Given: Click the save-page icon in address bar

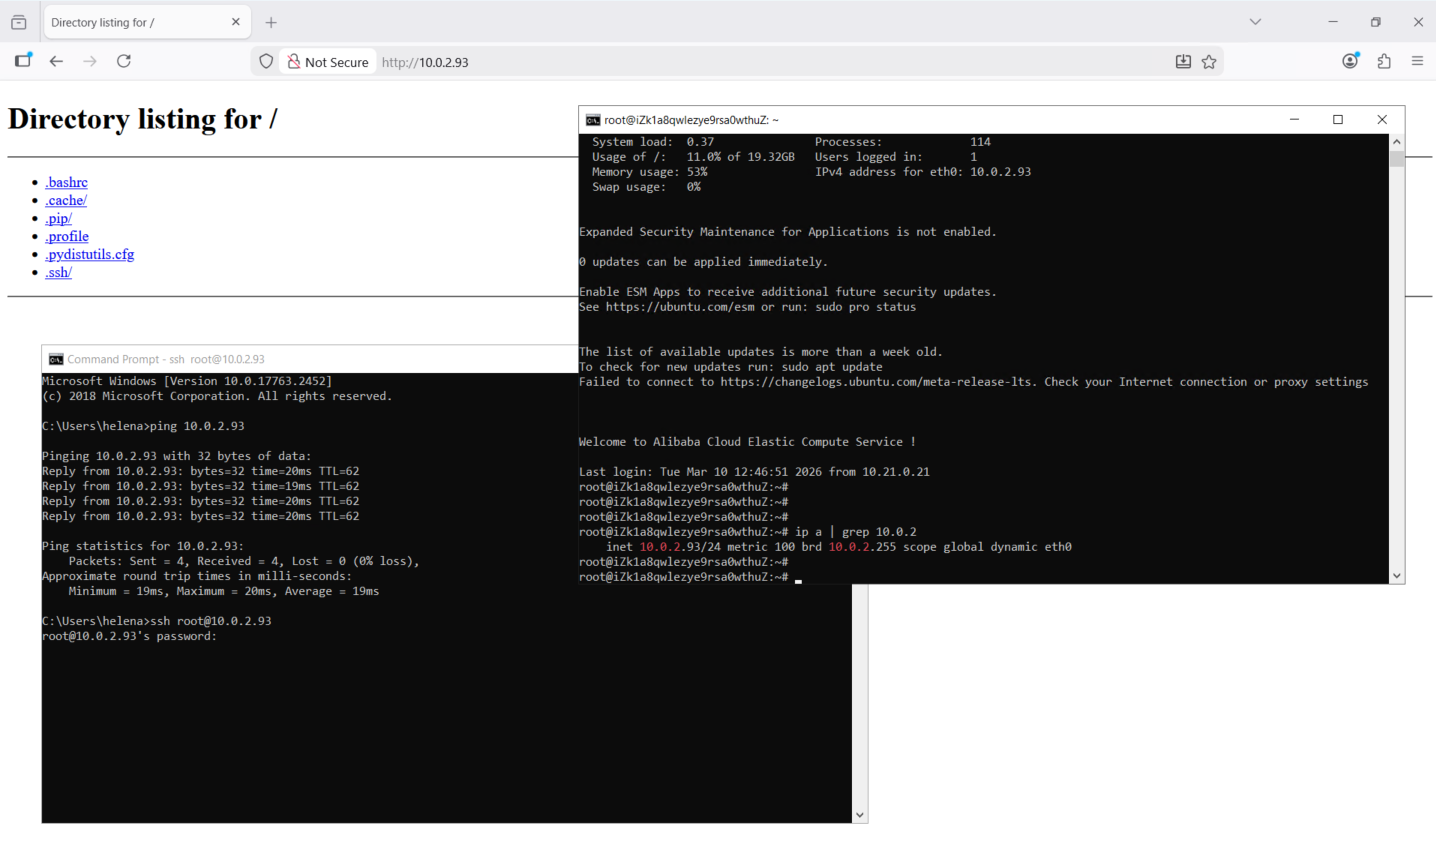Looking at the screenshot, I should click(1183, 62).
